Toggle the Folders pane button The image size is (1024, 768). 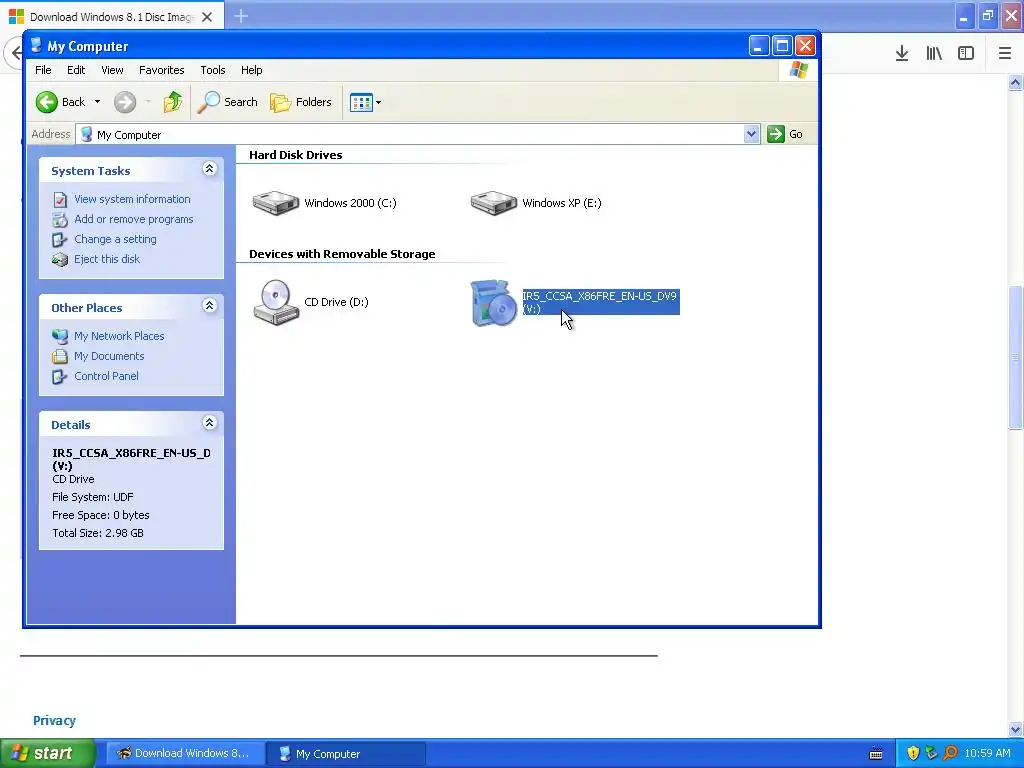301,102
